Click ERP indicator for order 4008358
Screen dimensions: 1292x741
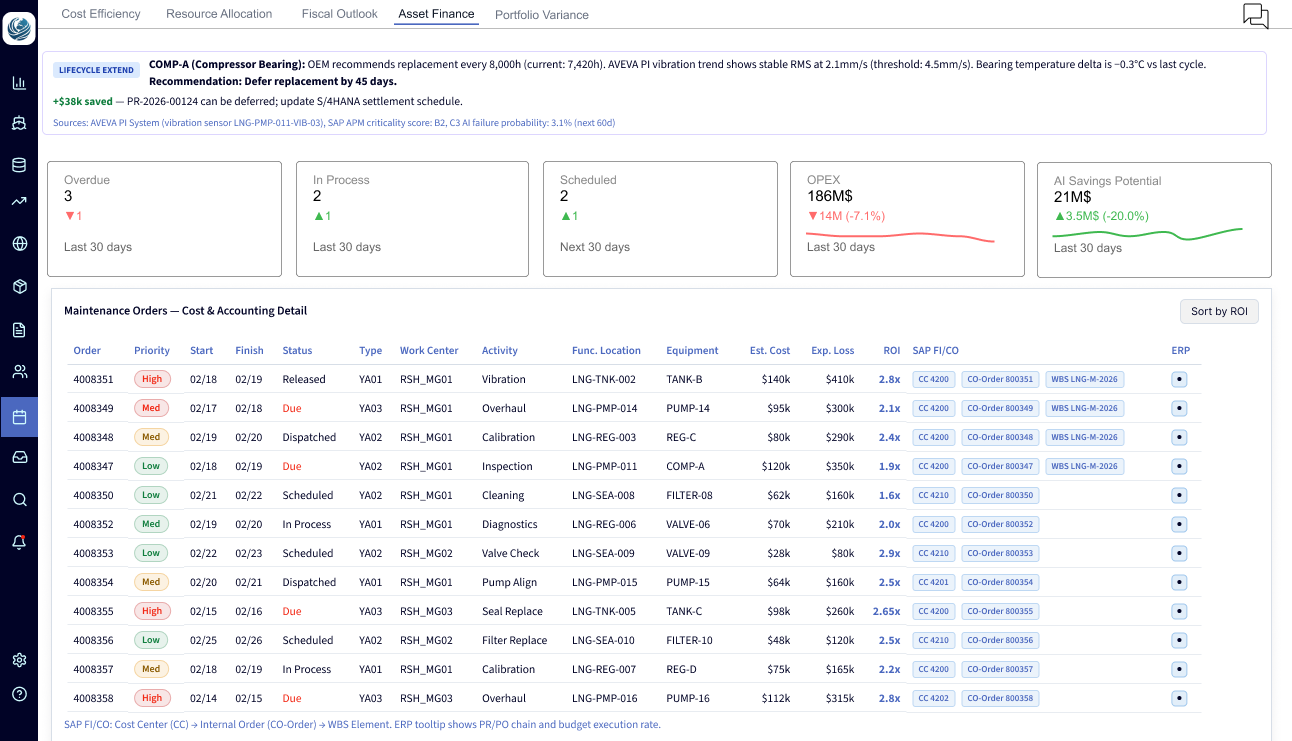click(x=1179, y=698)
